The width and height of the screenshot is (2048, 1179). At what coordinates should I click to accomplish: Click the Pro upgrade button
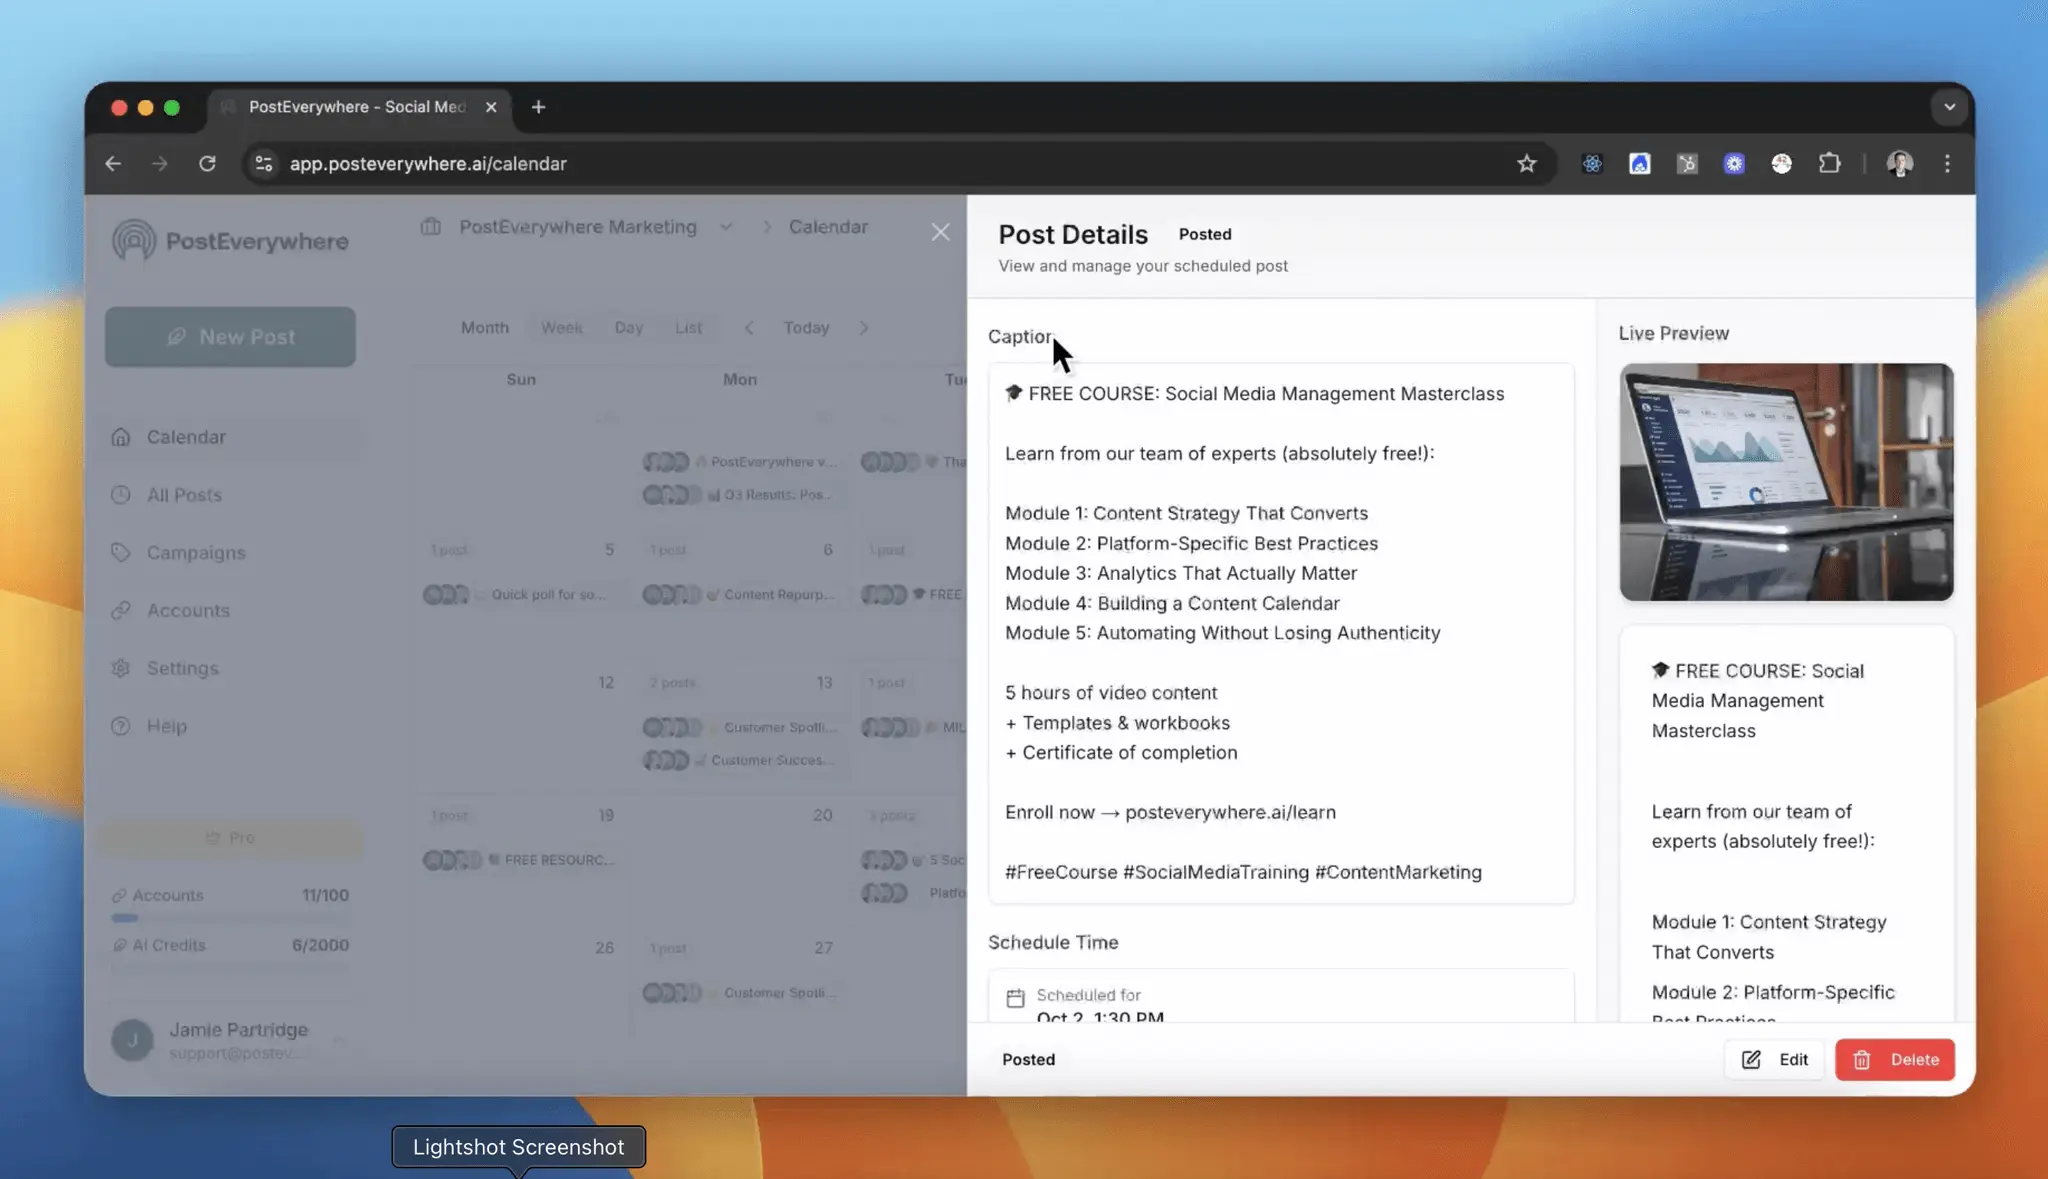[x=230, y=837]
